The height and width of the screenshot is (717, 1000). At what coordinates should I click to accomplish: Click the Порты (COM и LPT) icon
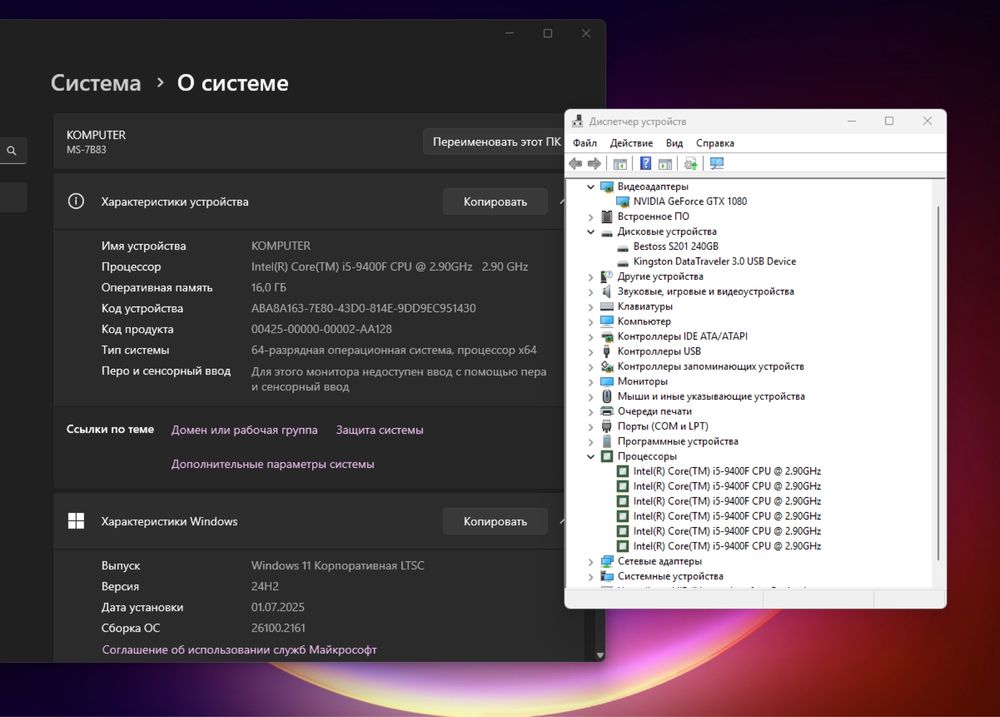point(607,426)
